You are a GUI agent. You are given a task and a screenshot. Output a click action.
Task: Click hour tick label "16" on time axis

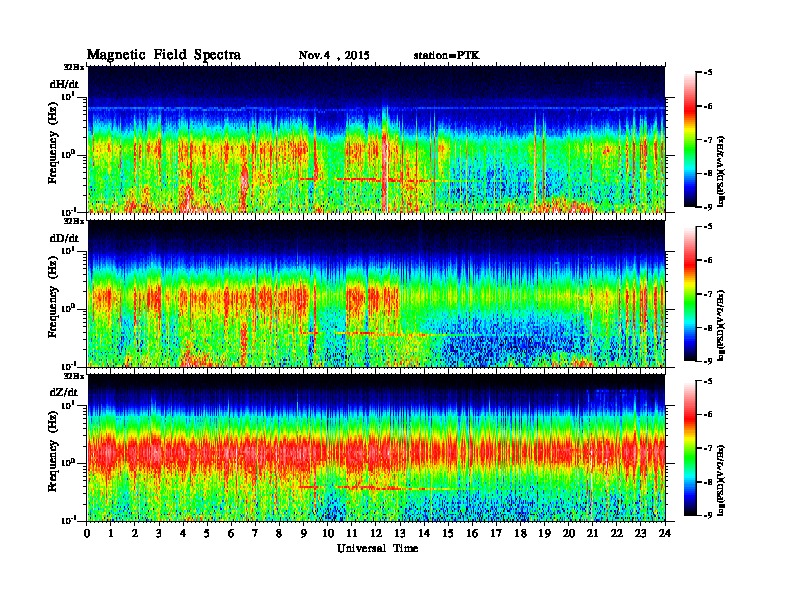click(x=472, y=534)
